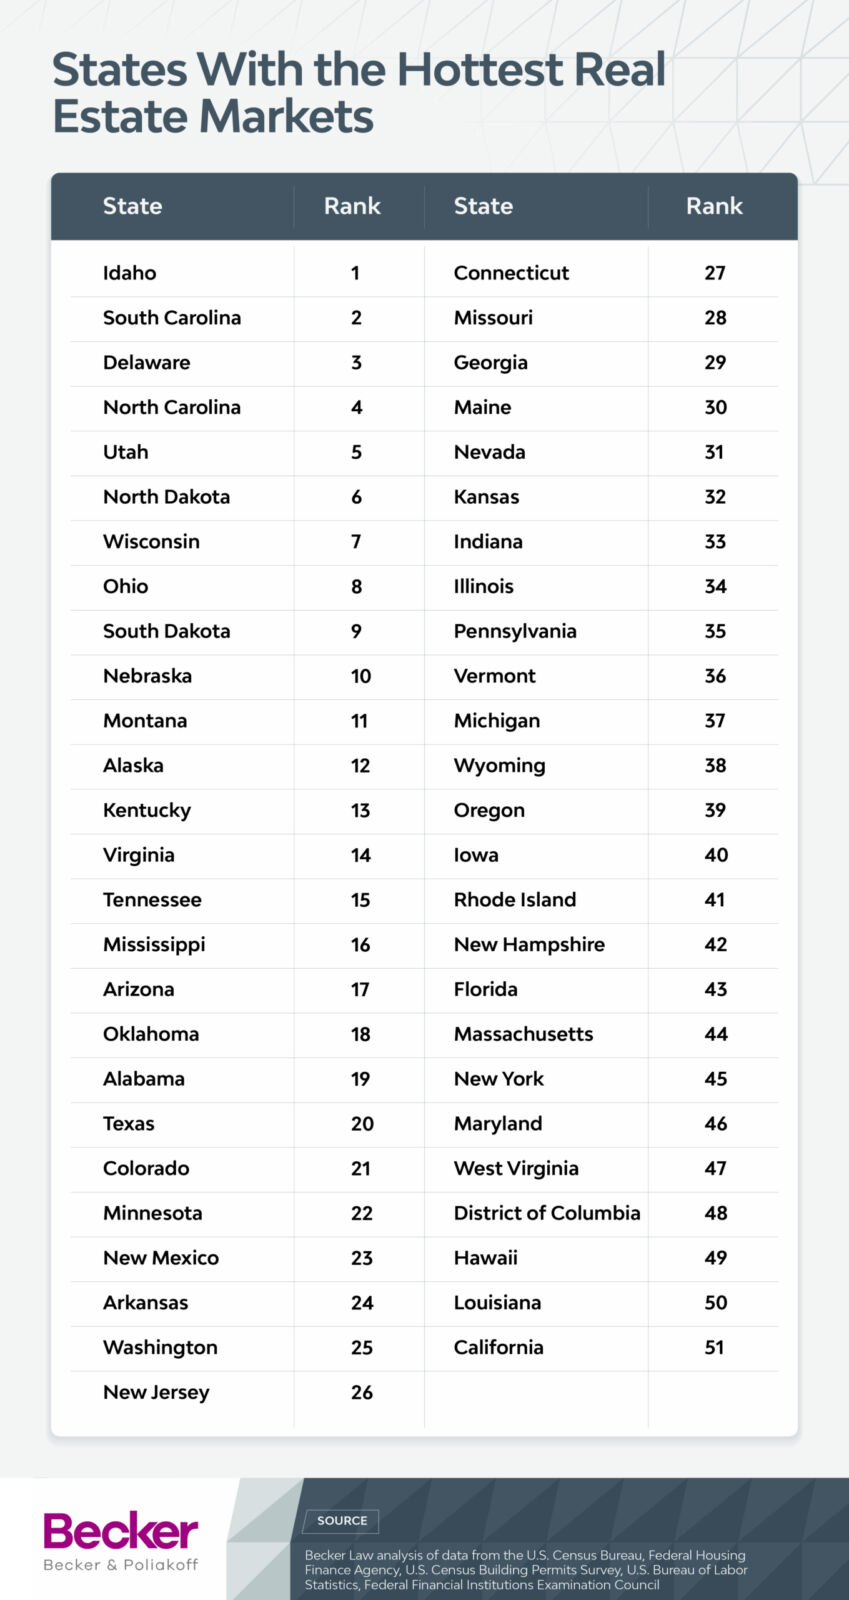This screenshot has height=1600, width=849.
Task: Click the SOURCE label badge
Action: (342, 1521)
